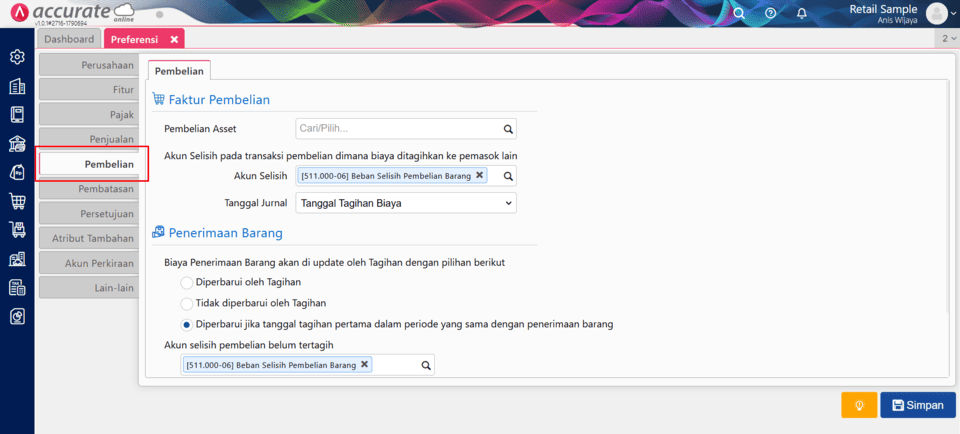960x434 pixels.
Task: Open the Tanggal Jurnal dropdown
Action: (406, 203)
